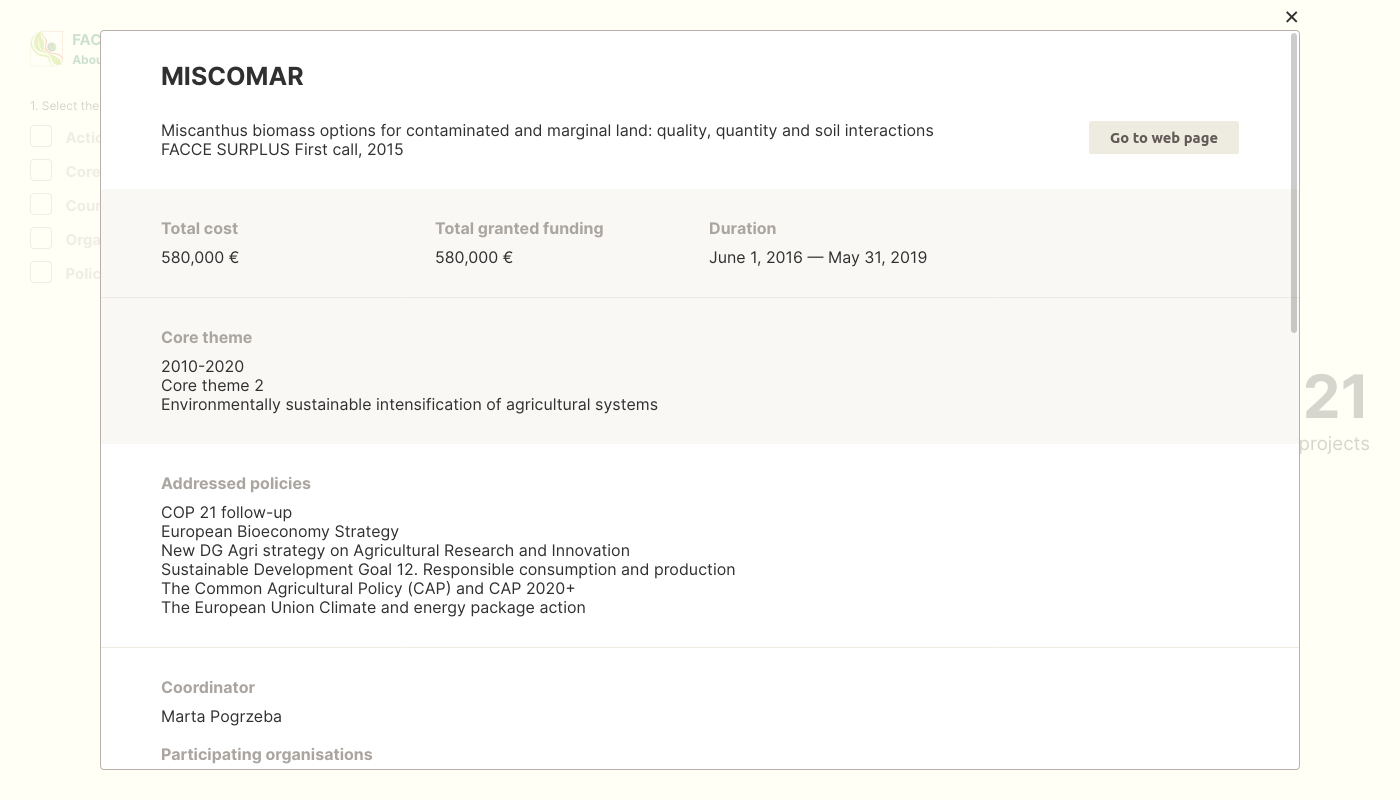Enable the Core theme filter checkbox
Screen dimensions: 1400x800
[41, 171]
